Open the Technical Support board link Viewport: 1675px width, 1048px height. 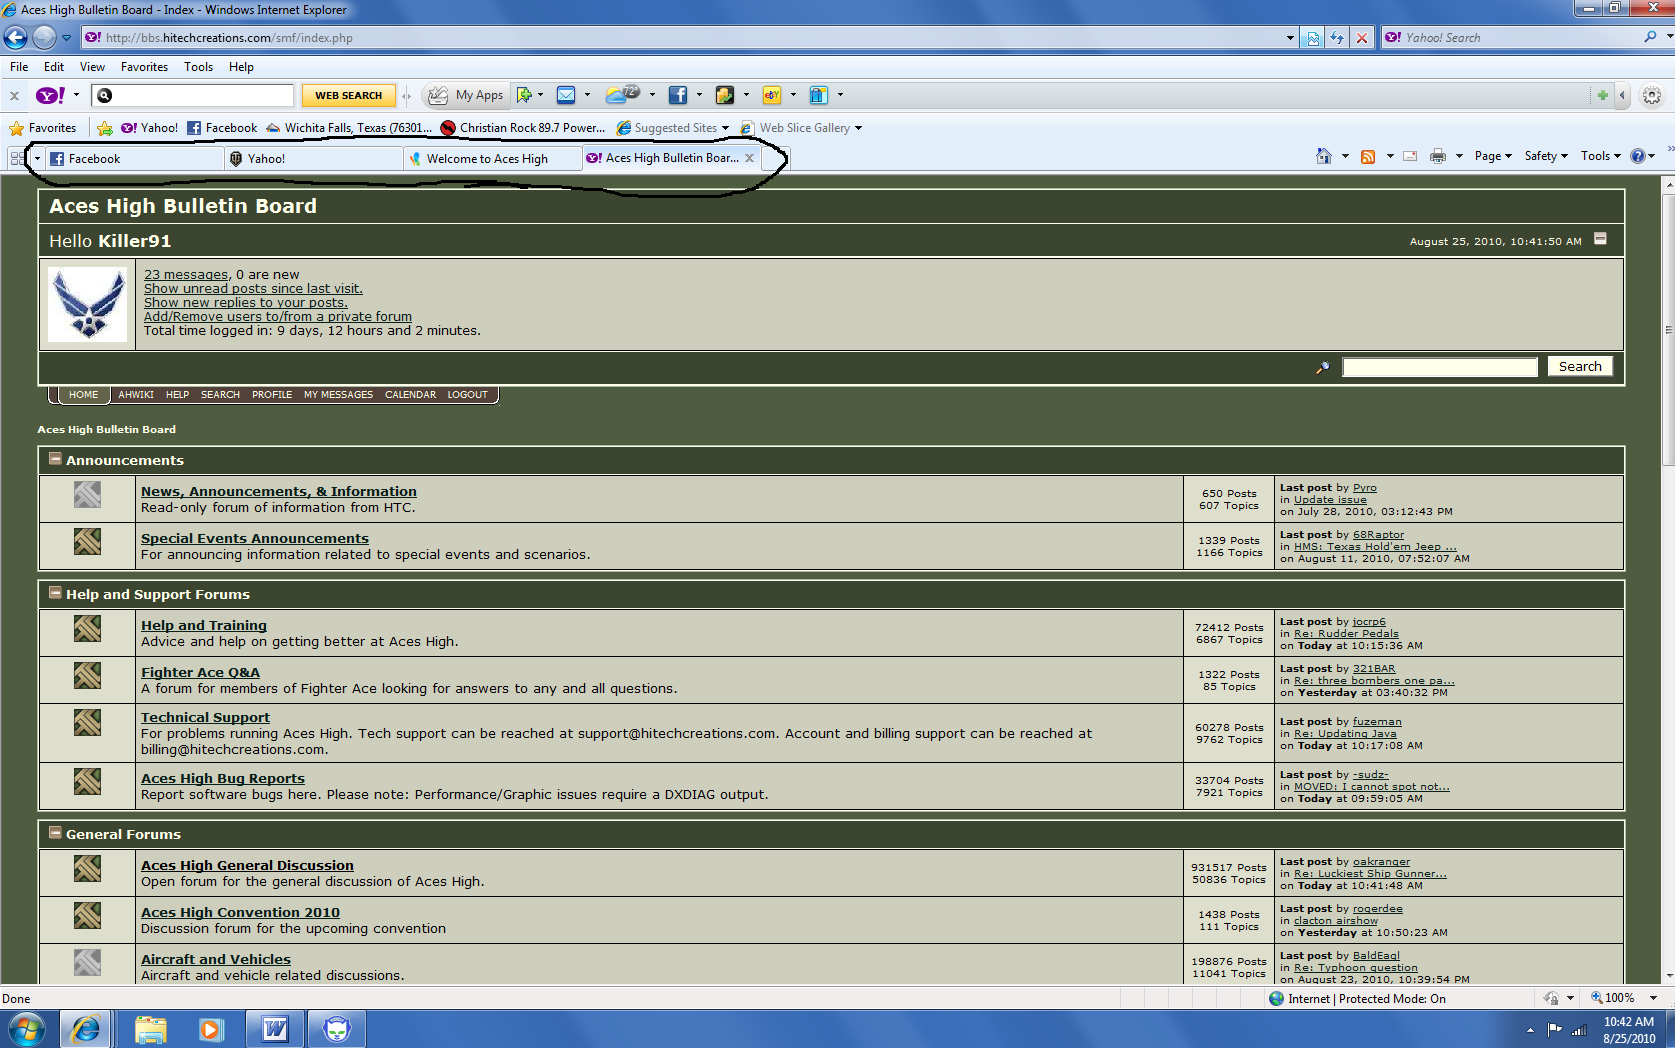tap(205, 717)
